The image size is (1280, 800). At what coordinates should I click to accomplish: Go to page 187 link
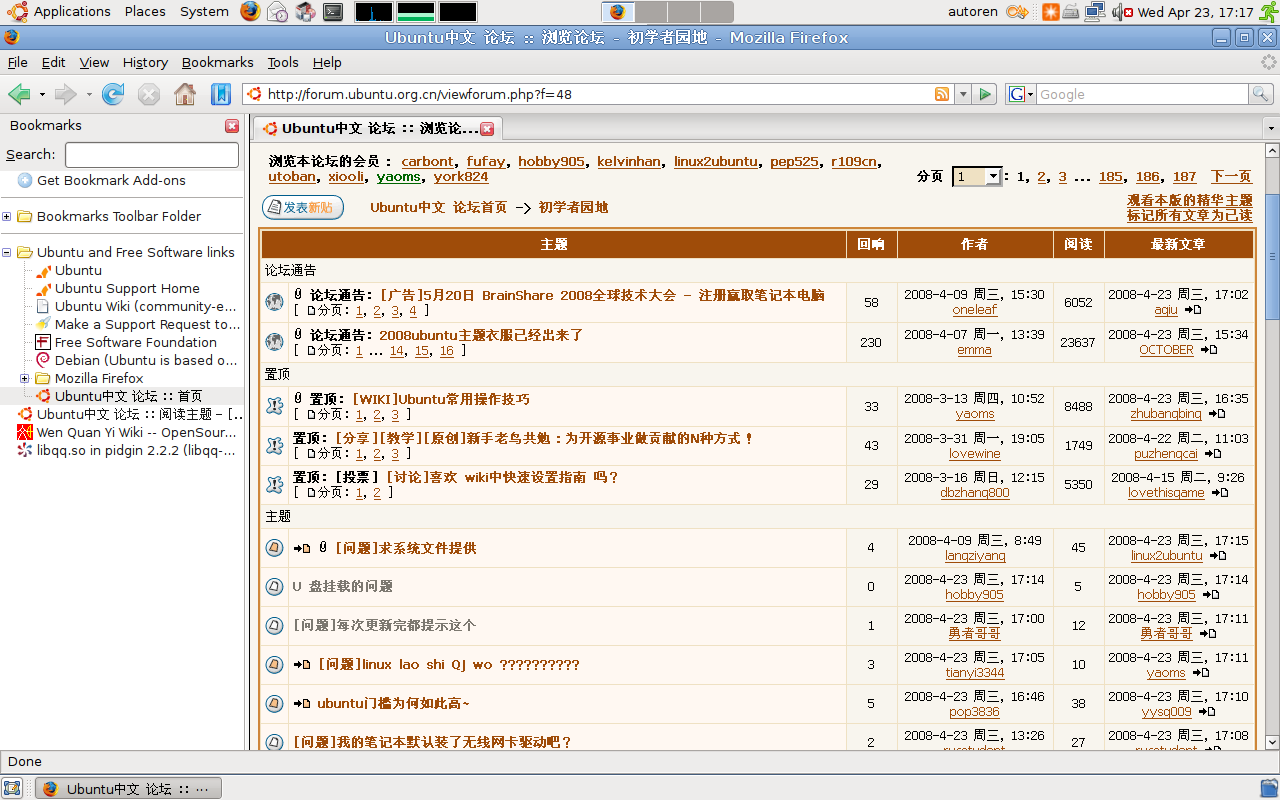(1184, 177)
